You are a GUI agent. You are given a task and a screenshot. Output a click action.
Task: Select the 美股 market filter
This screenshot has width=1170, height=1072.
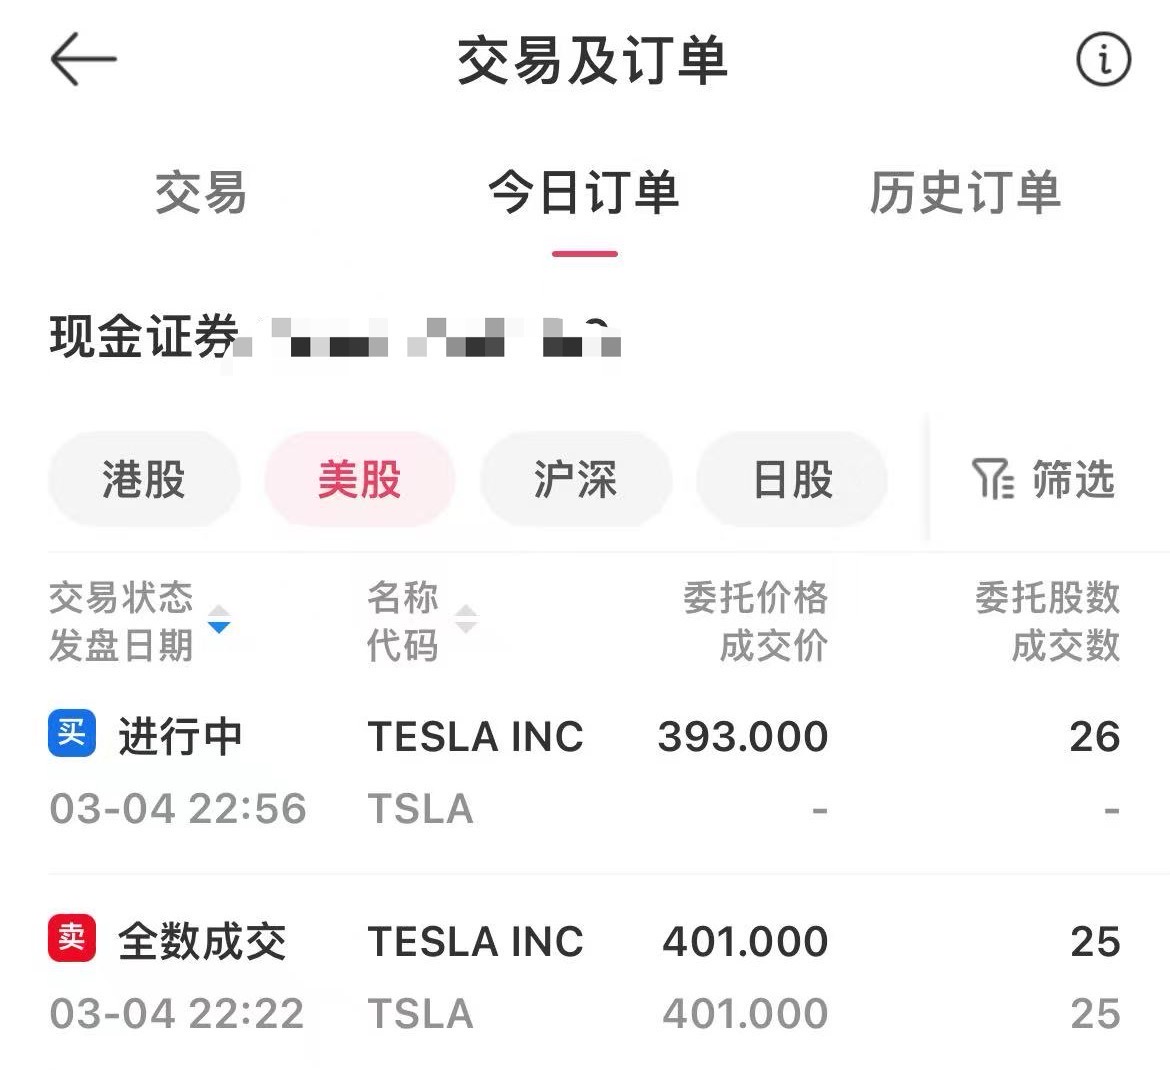(360, 480)
